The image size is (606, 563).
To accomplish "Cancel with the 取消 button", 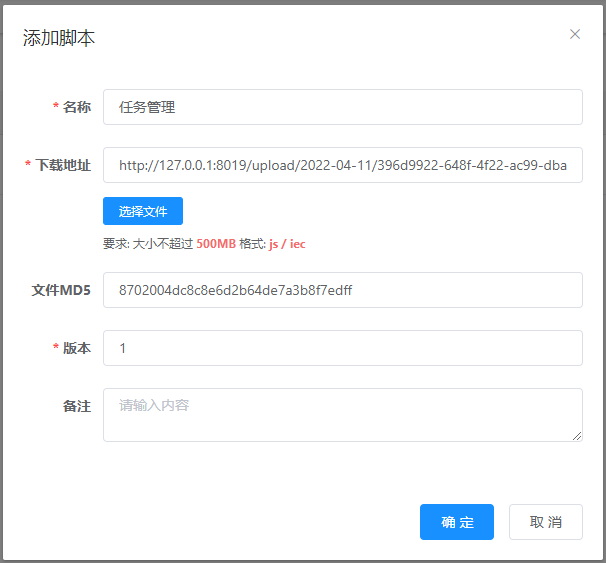I will pyautogui.click(x=545, y=522).
